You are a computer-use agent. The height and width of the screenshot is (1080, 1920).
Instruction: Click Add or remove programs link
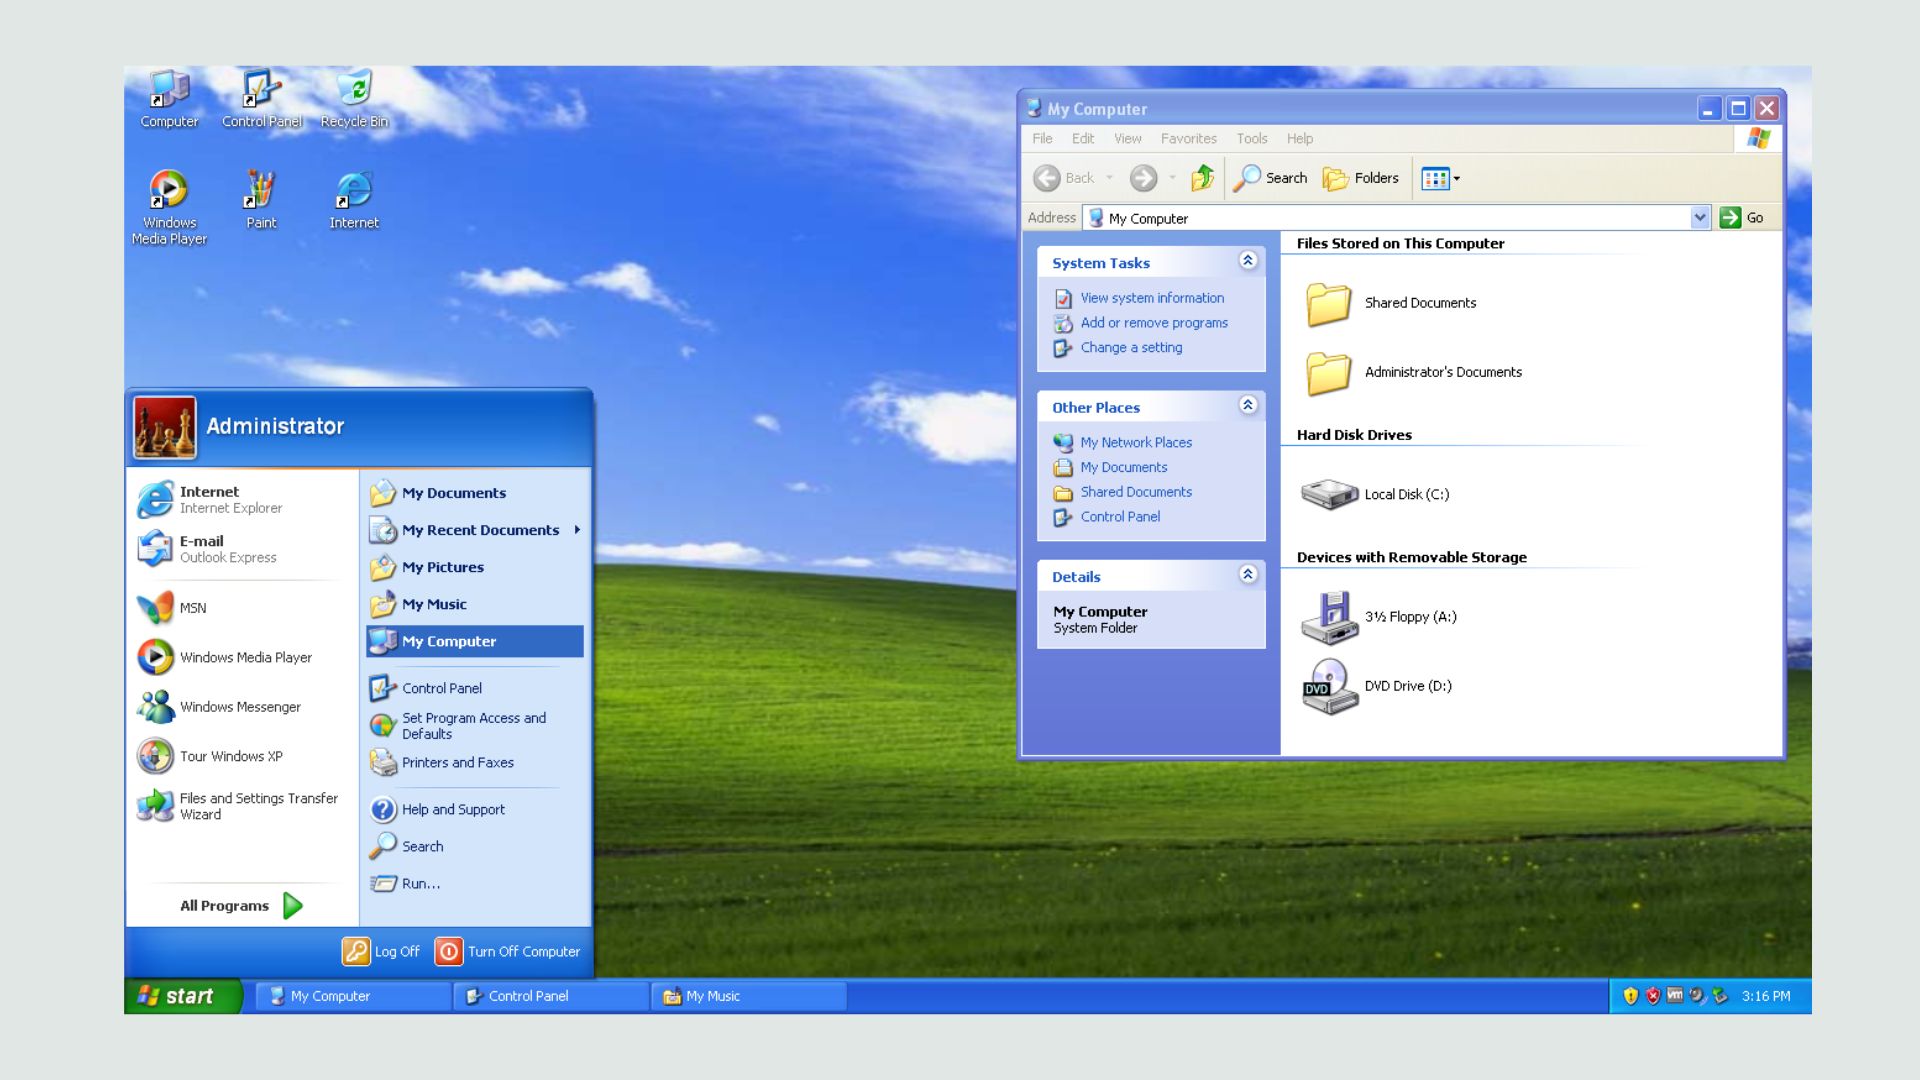tap(1141, 323)
